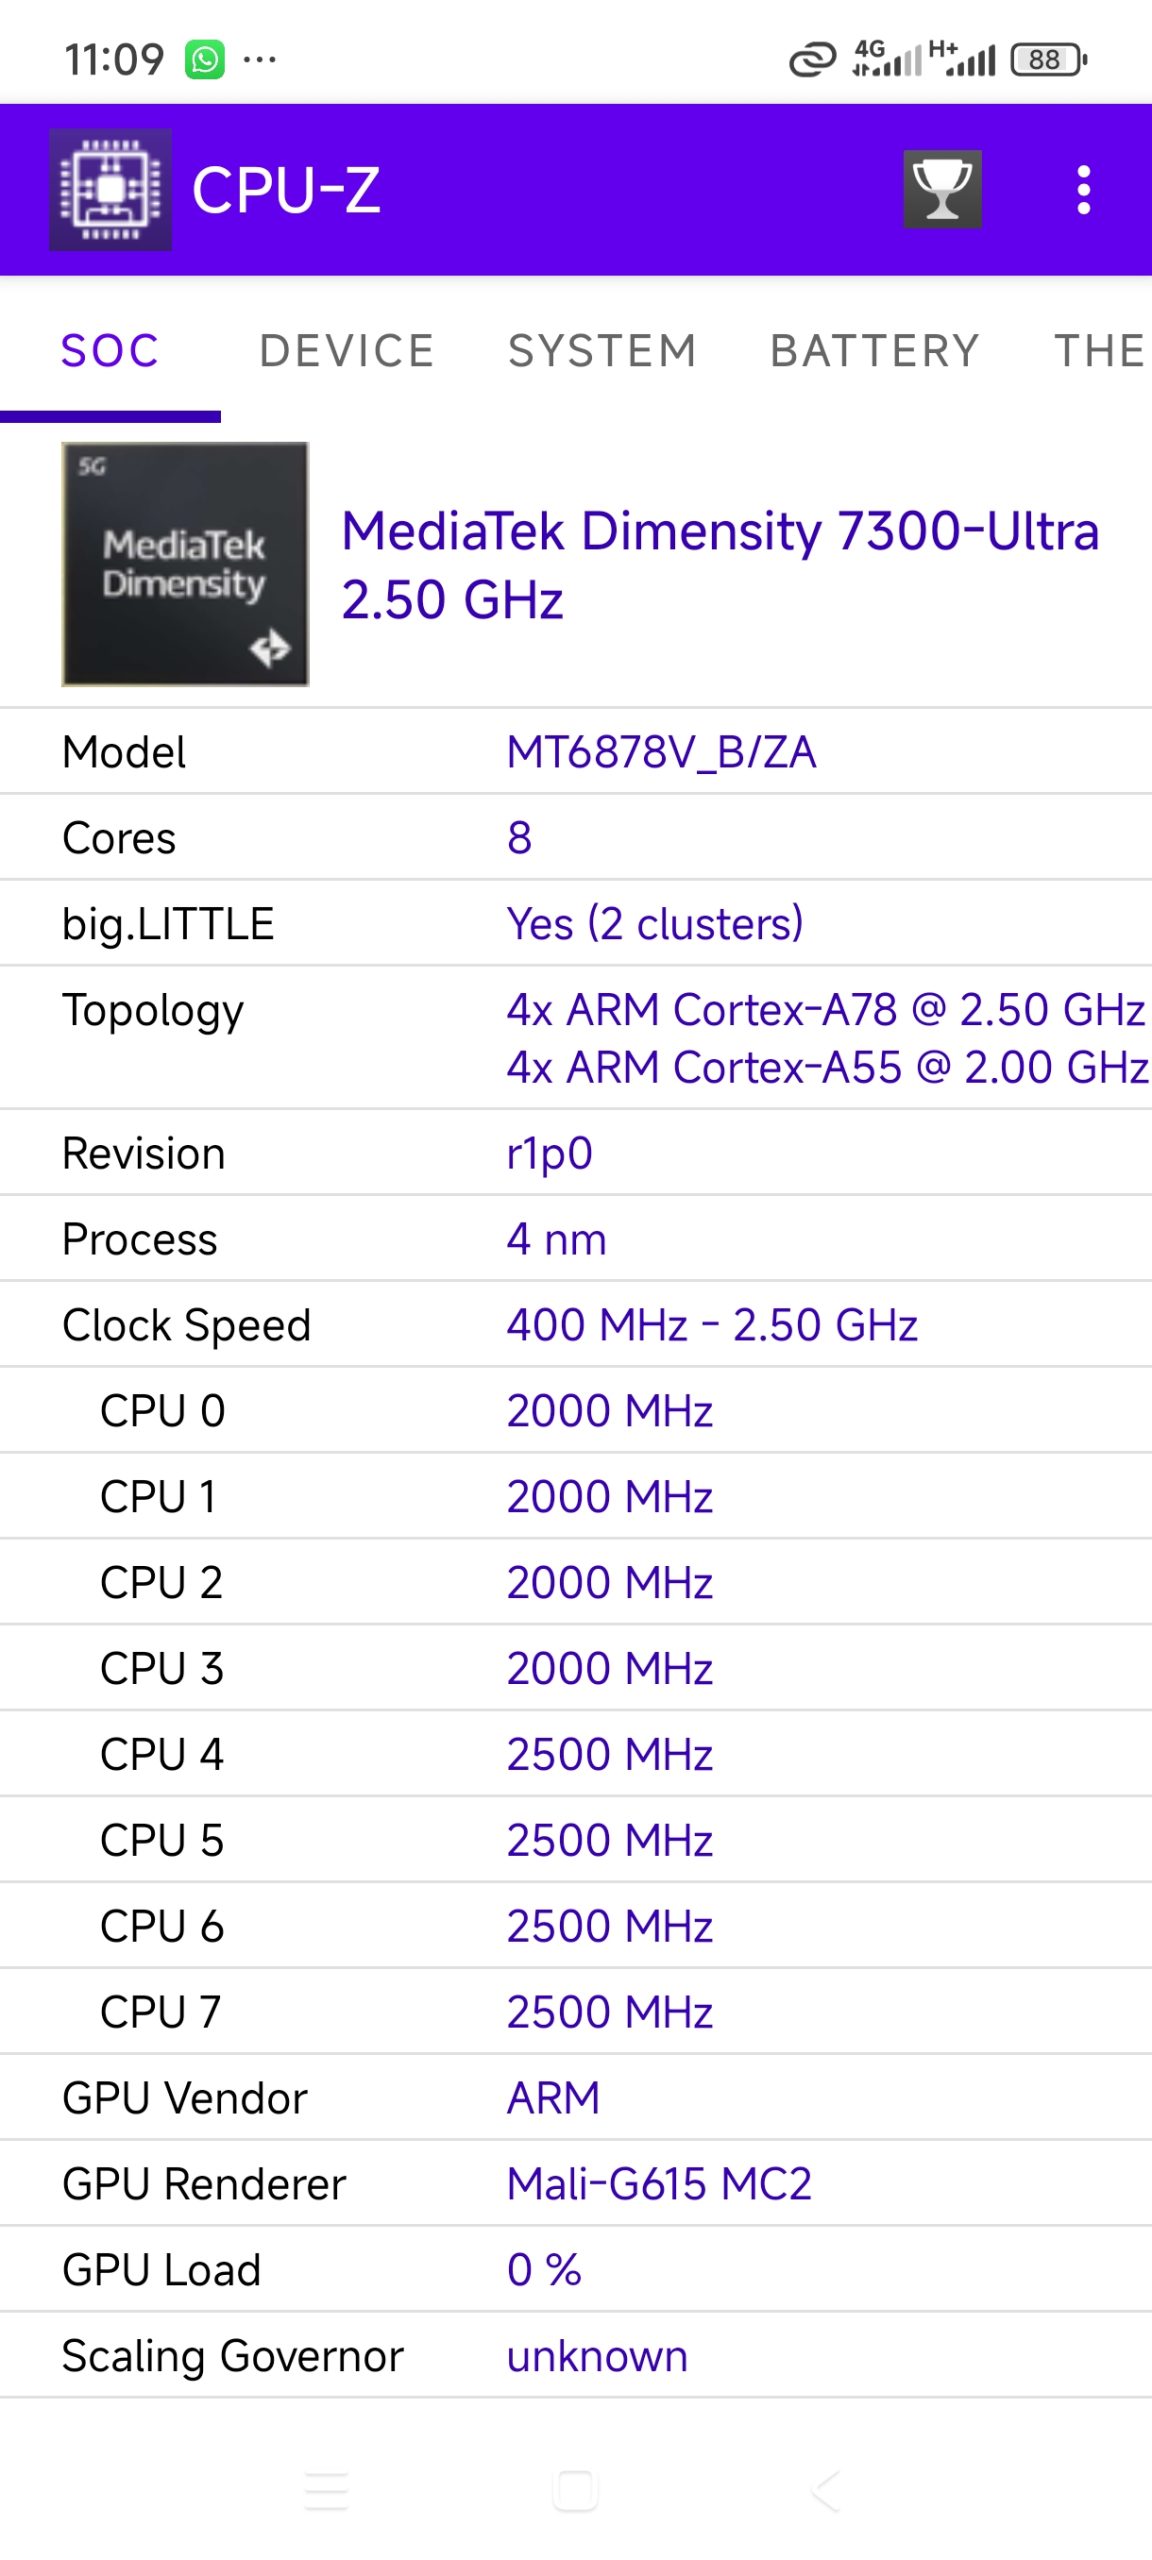Screen dimensions: 1152x2560
Task: Open the three-dot overflow menu
Action: 1083,189
